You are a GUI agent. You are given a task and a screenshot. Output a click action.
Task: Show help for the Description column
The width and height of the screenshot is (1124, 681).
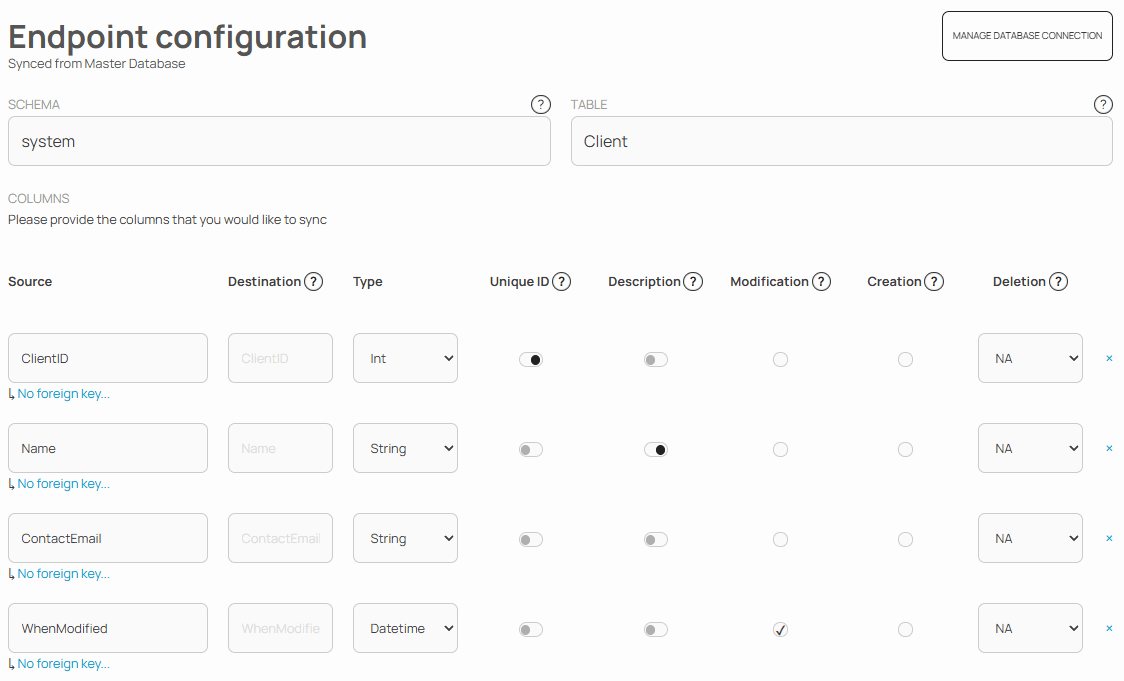click(692, 282)
